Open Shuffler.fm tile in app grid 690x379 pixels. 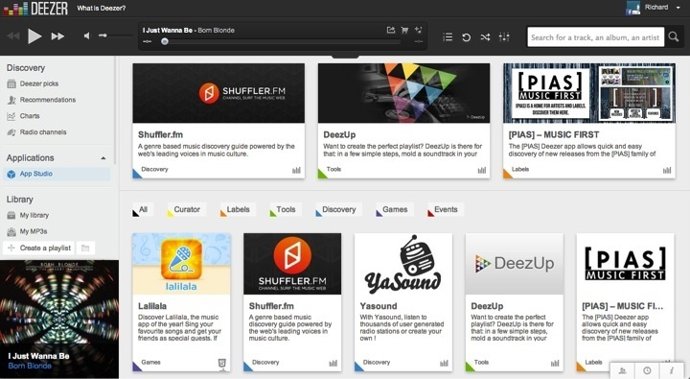pos(292,302)
